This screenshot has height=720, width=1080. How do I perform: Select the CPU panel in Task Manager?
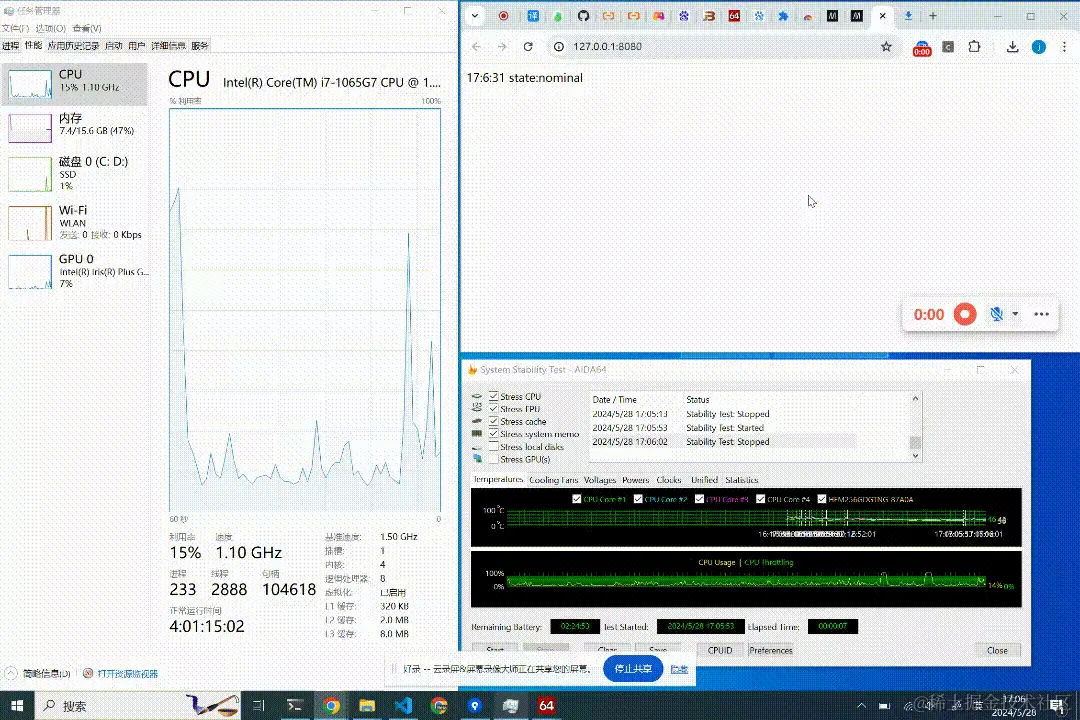pyautogui.click(x=74, y=84)
